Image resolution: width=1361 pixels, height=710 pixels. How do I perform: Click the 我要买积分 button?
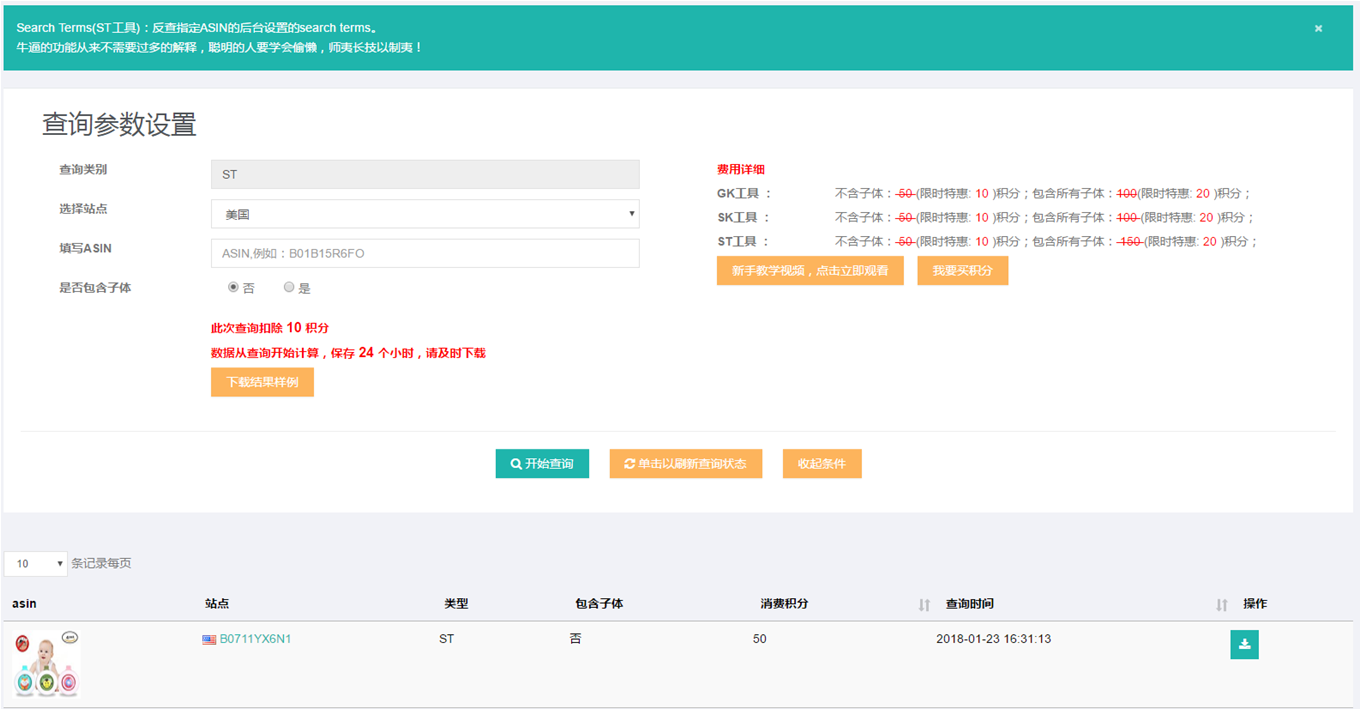pyautogui.click(x=962, y=271)
